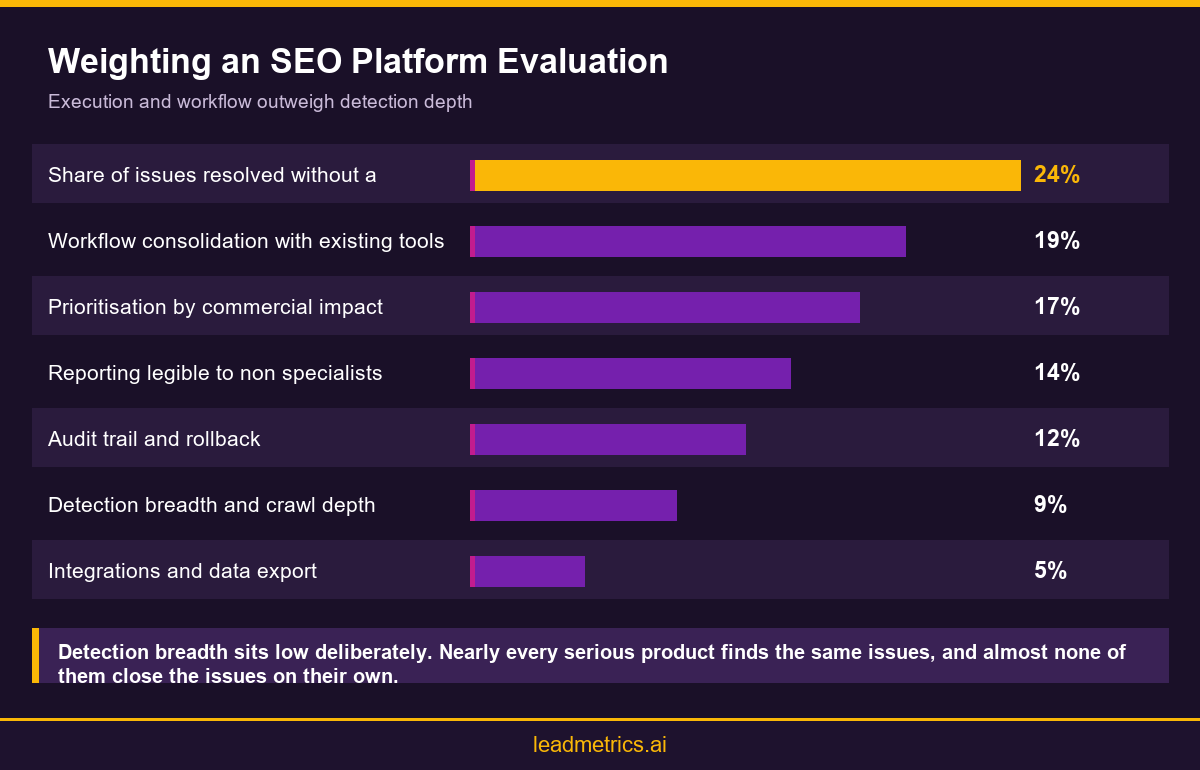Click the purple bar for Detection breadth
Viewport: 1200px width, 770px height.
[x=573, y=505]
